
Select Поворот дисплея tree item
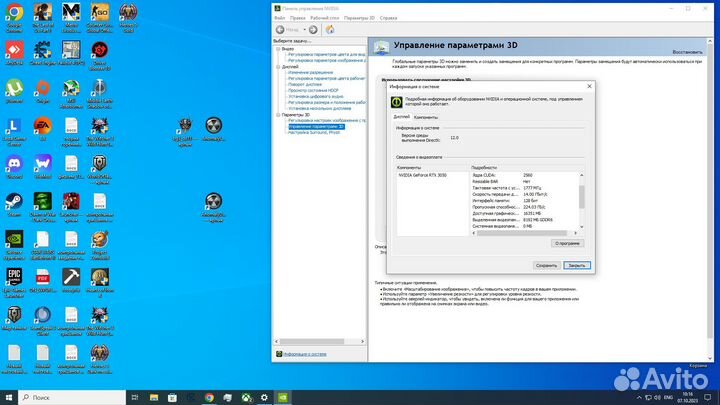pyautogui.click(x=305, y=84)
